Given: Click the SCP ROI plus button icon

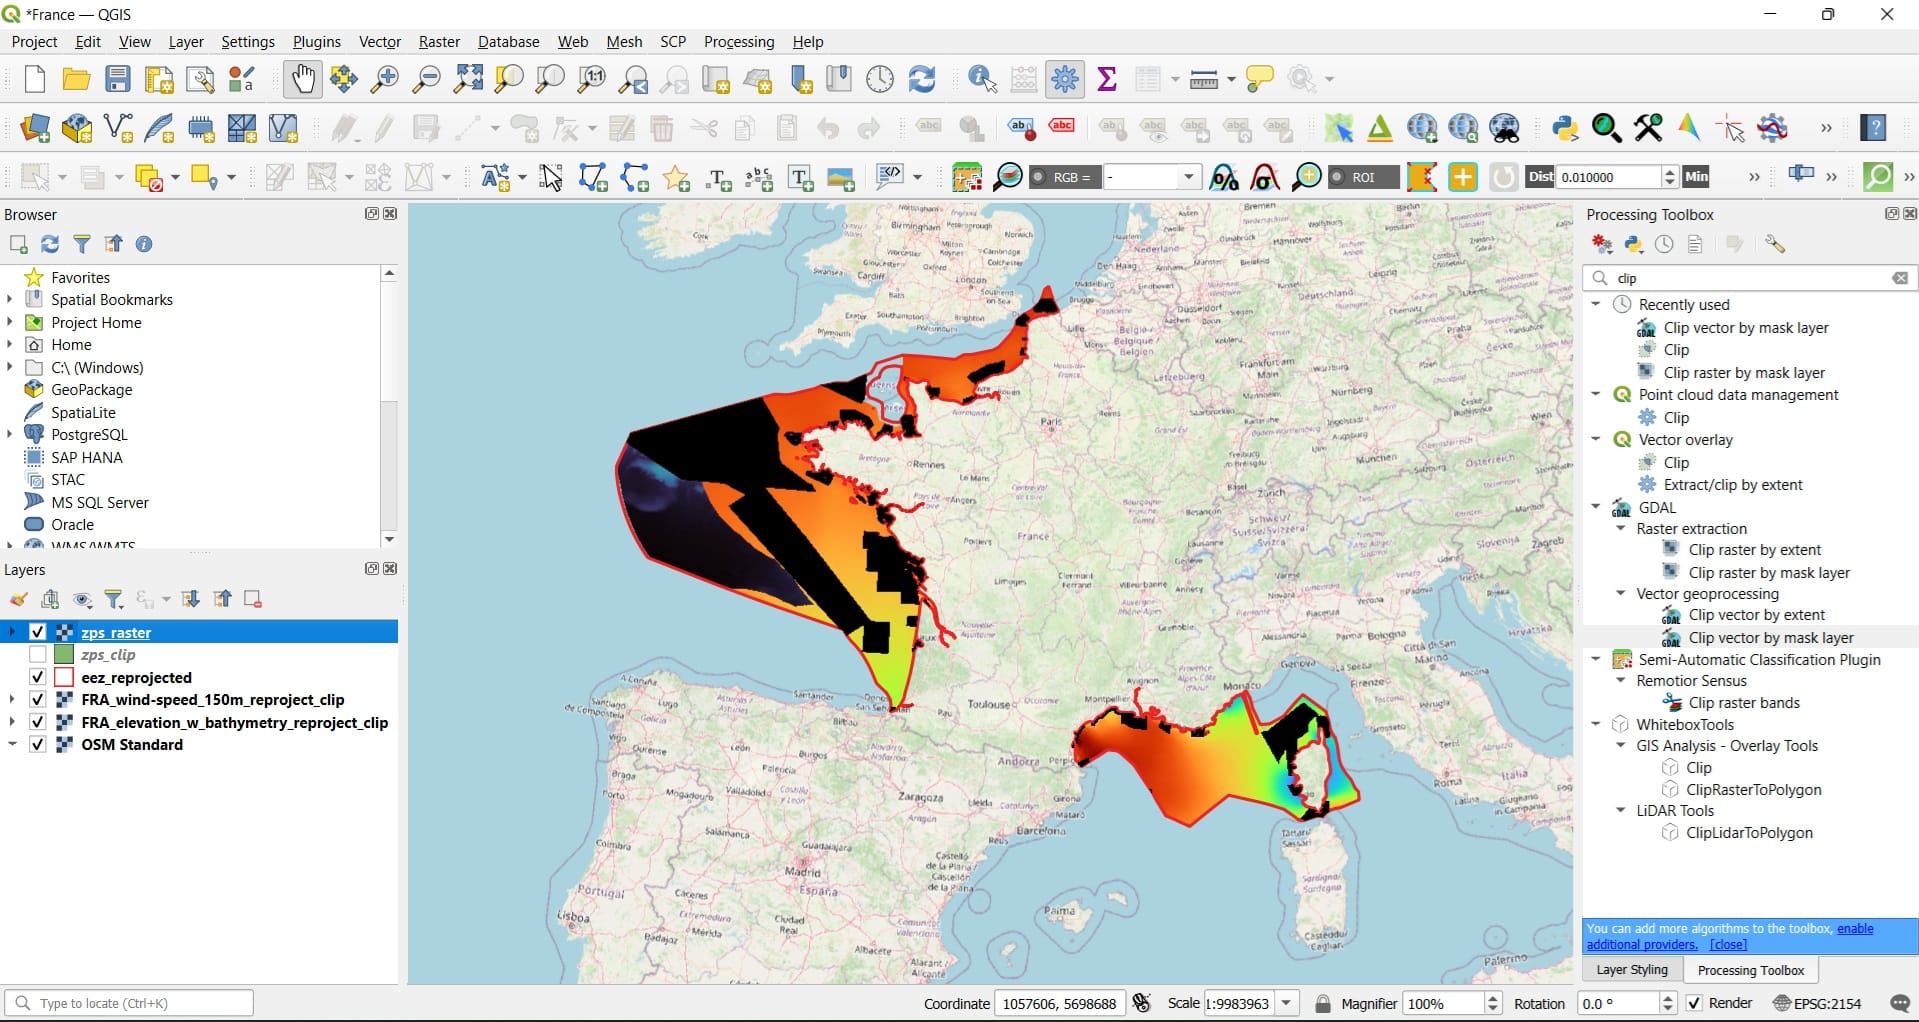Looking at the screenshot, I should click(1462, 177).
